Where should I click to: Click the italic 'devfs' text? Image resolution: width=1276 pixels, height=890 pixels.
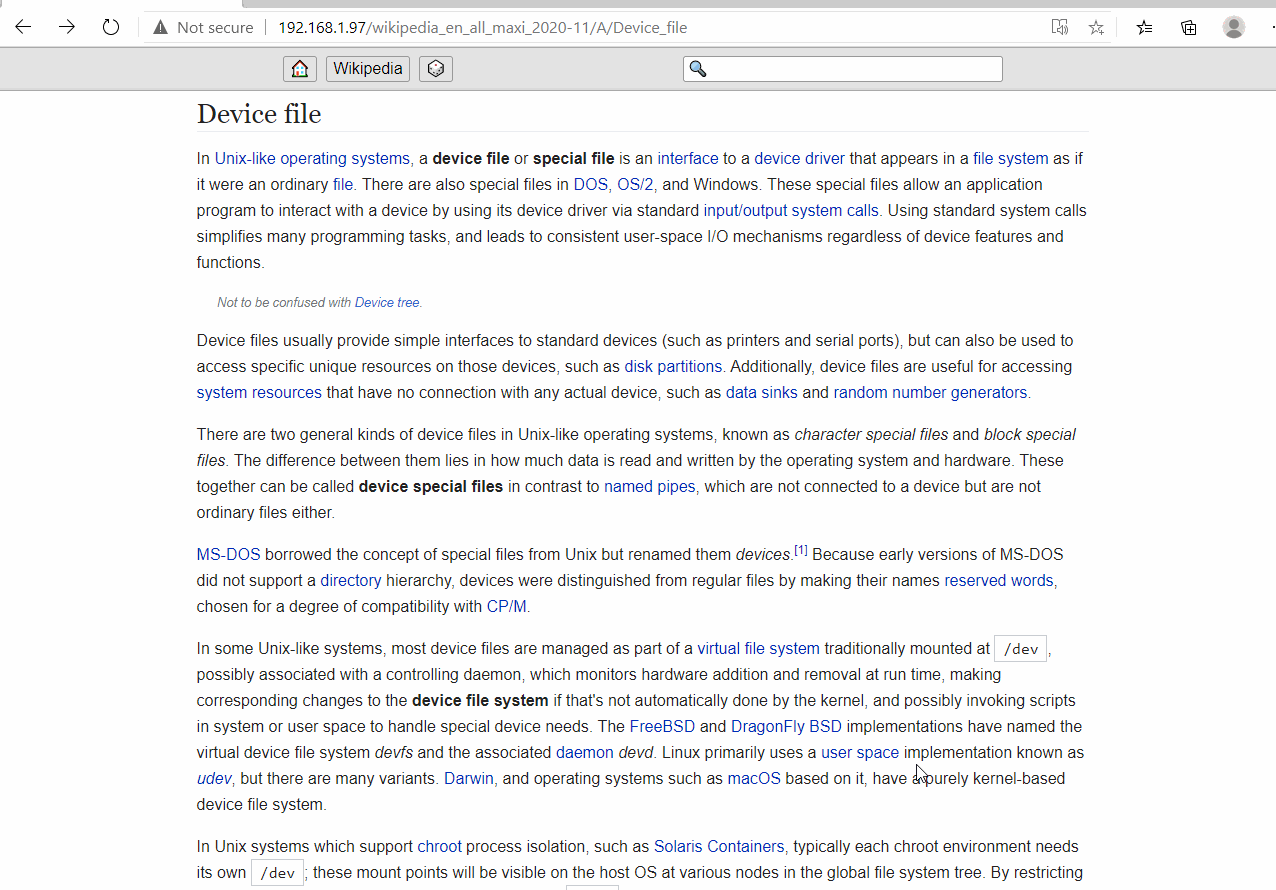click(394, 752)
